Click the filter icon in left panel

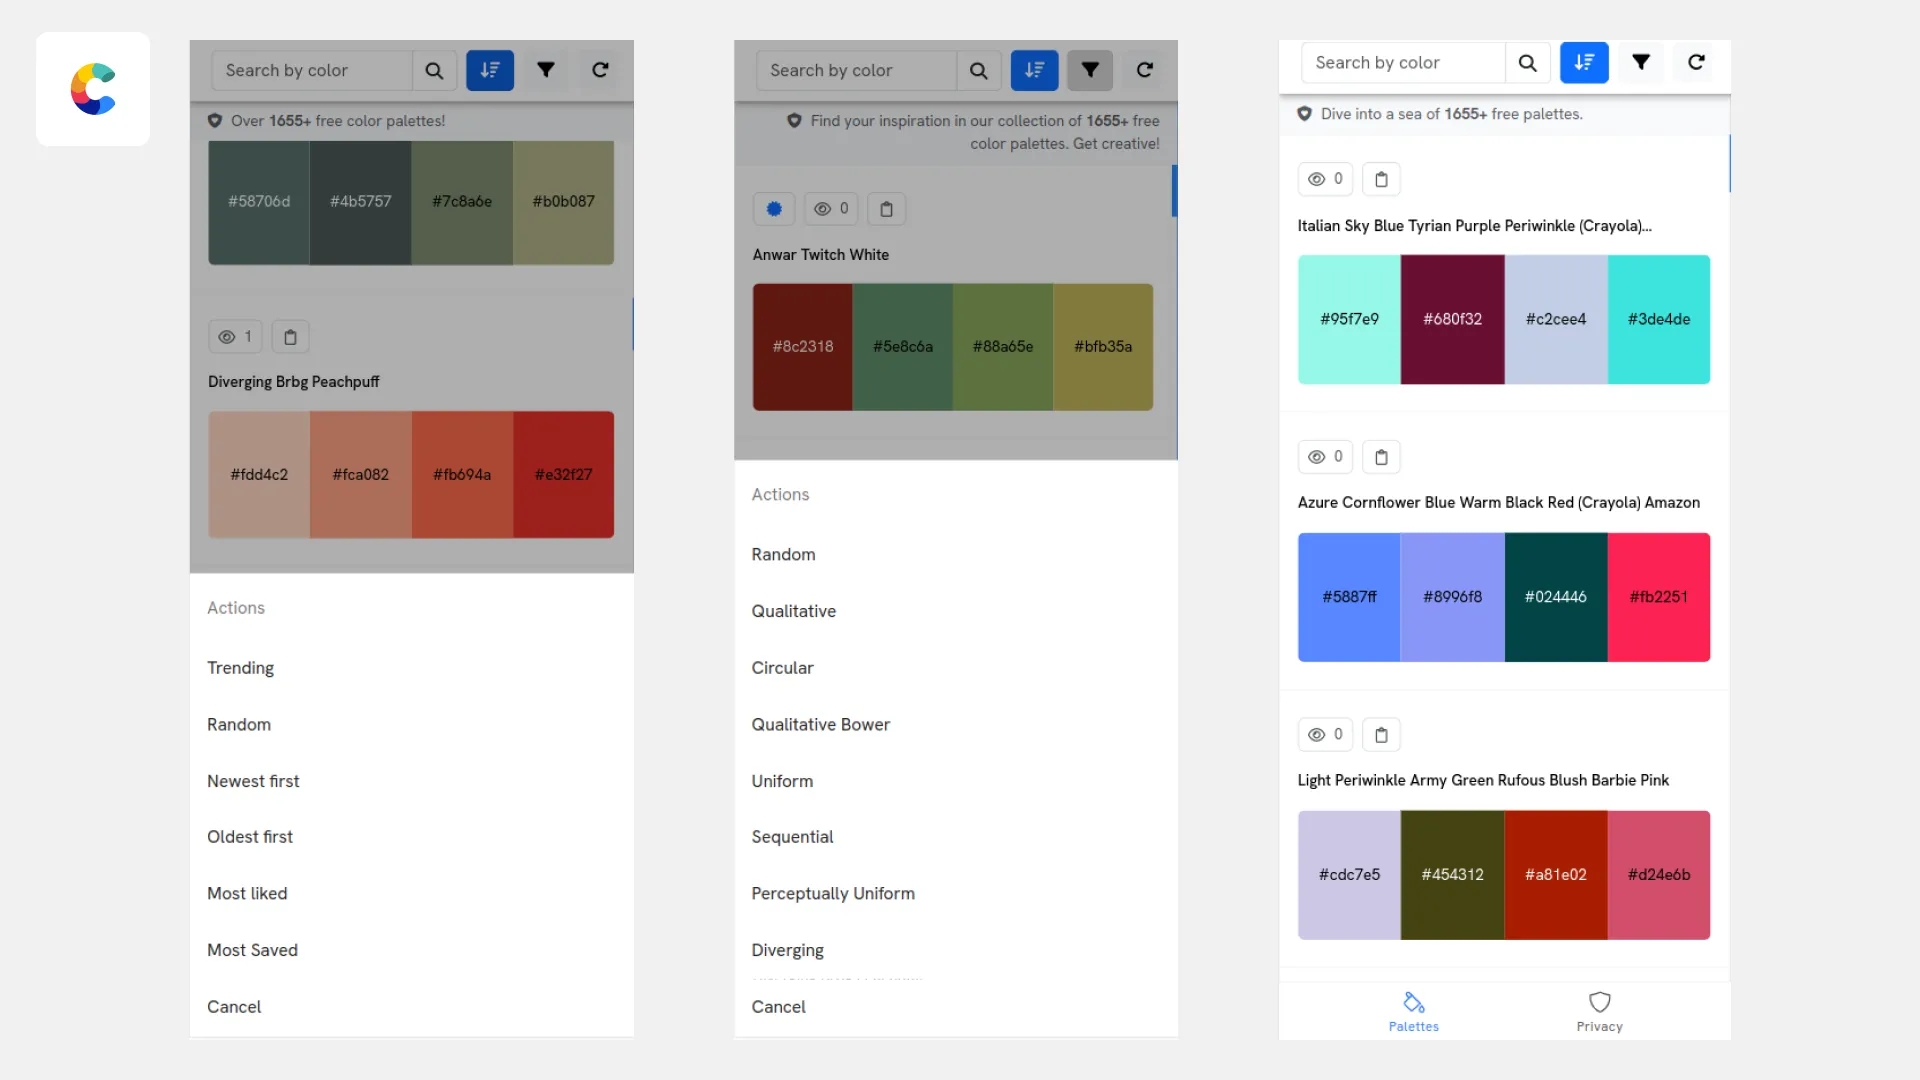point(545,70)
